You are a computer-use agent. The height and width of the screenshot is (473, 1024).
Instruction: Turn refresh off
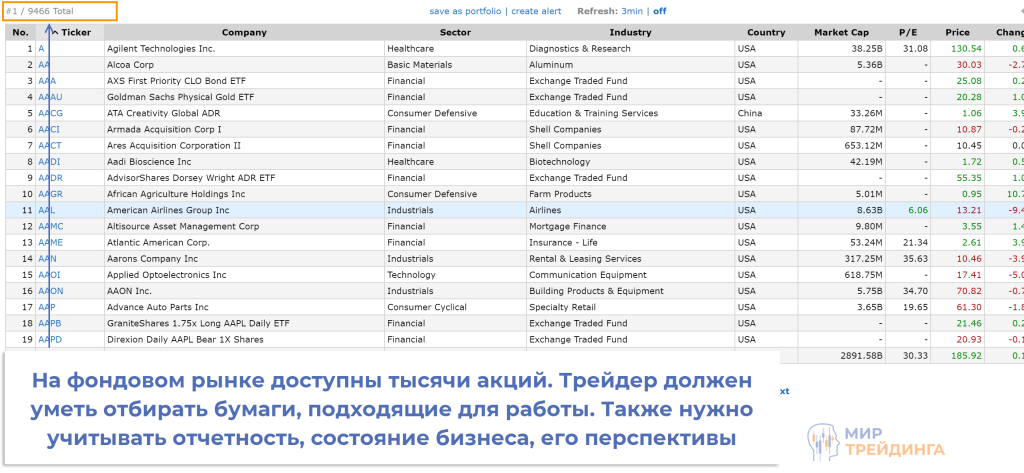(x=660, y=11)
